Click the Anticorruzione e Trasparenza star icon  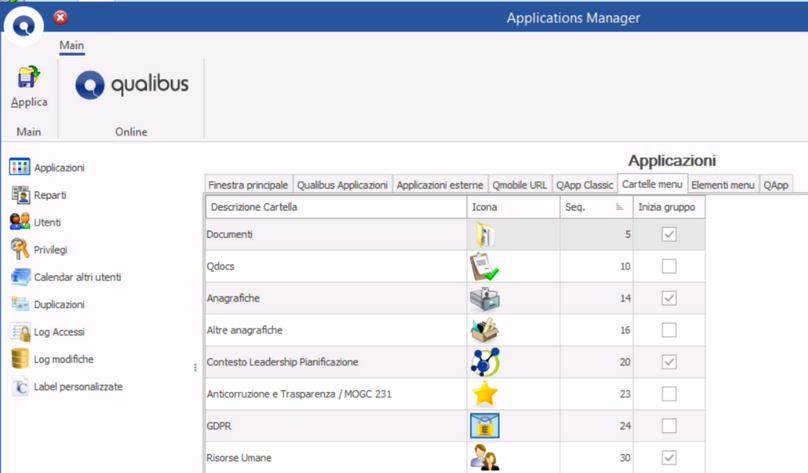(485, 394)
